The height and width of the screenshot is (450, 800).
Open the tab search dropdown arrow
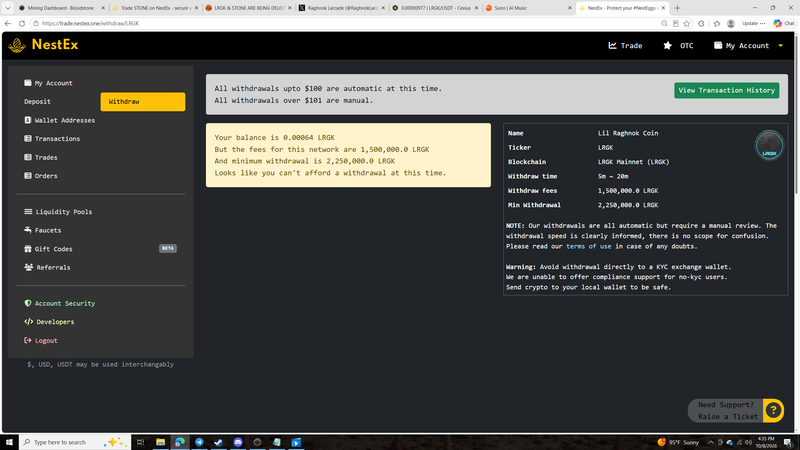[x=7, y=8]
